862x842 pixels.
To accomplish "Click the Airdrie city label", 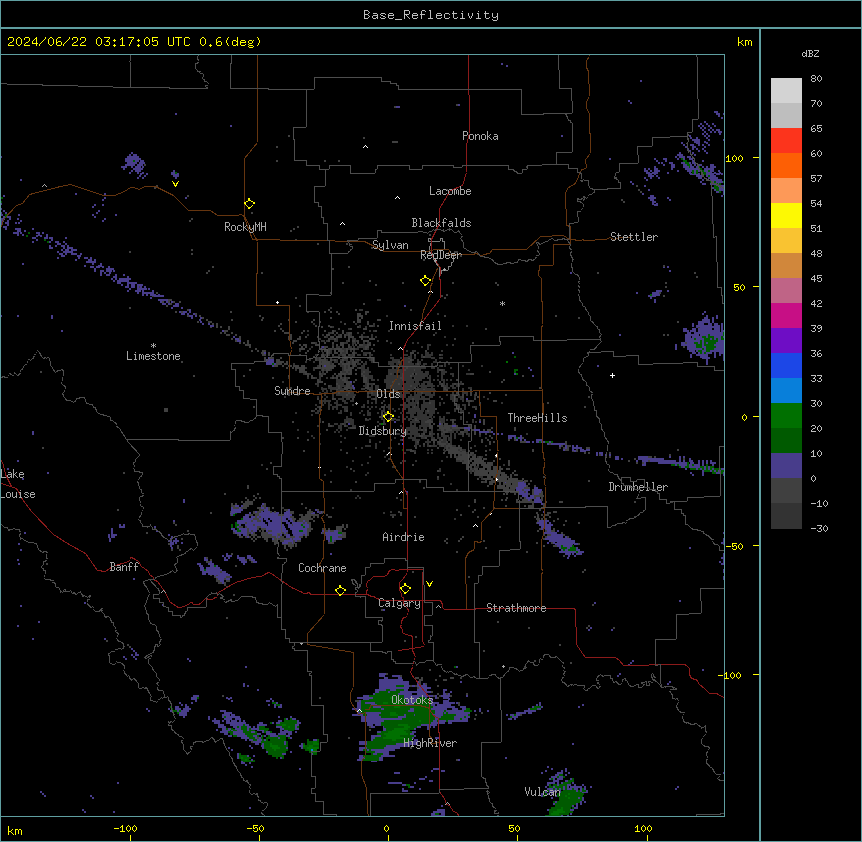I will (x=404, y=537).
